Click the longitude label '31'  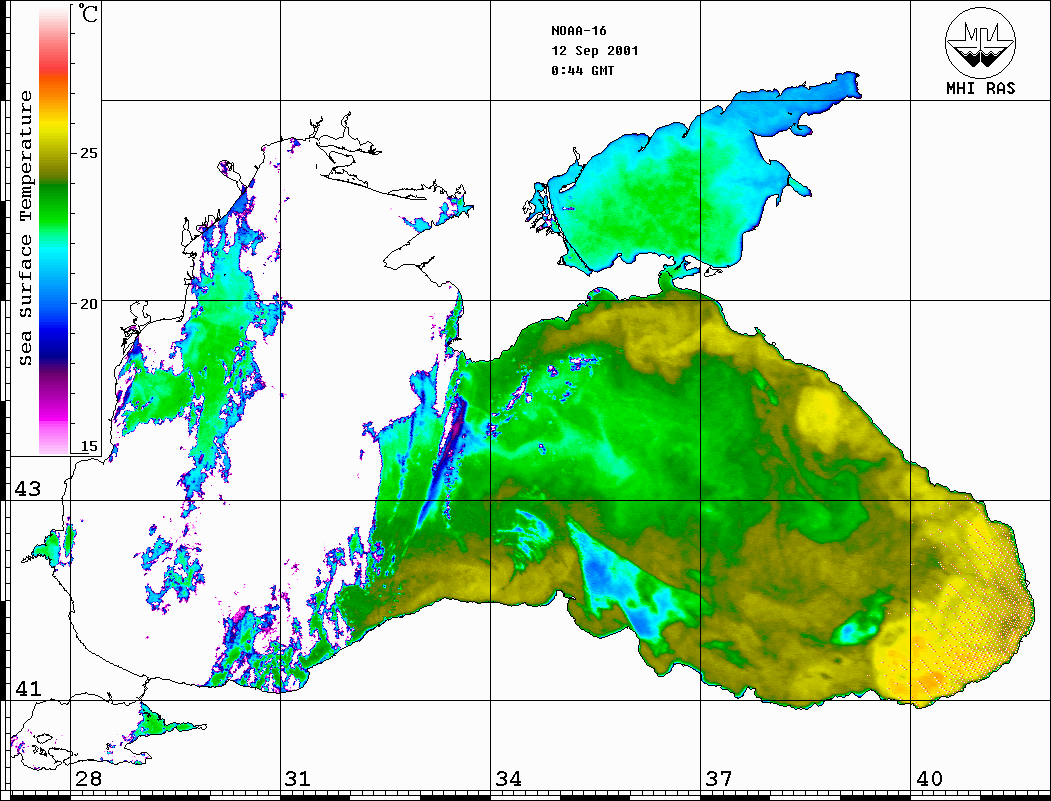point(298,779)
